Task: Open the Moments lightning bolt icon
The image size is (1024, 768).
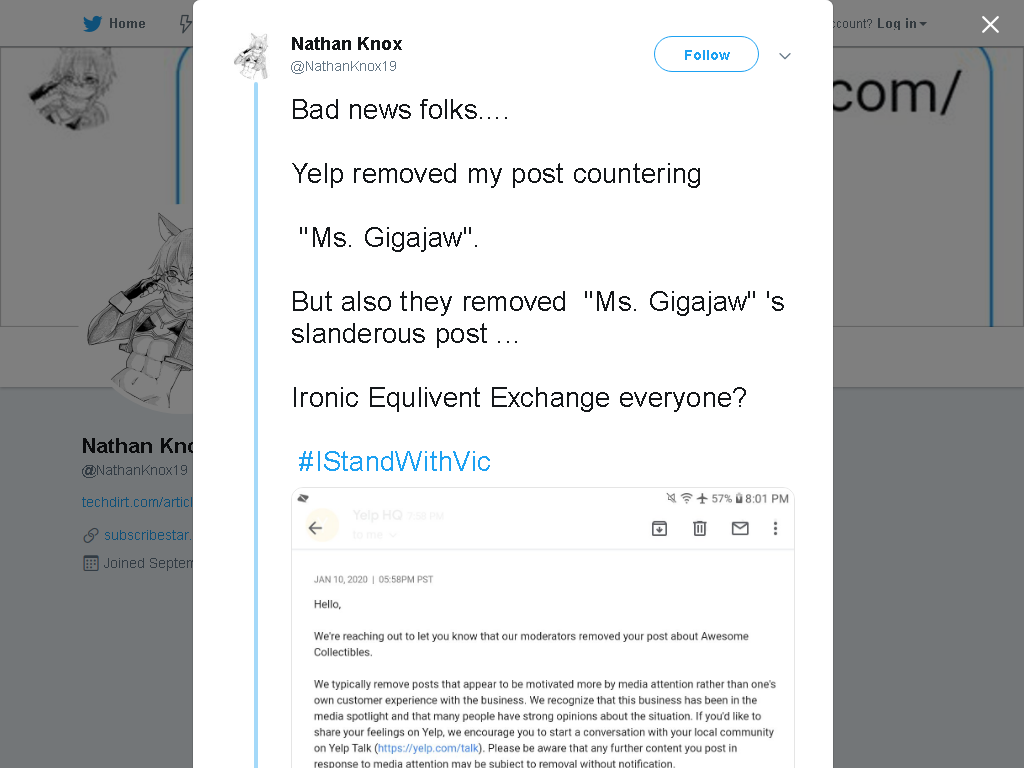Action: (186, 24)
